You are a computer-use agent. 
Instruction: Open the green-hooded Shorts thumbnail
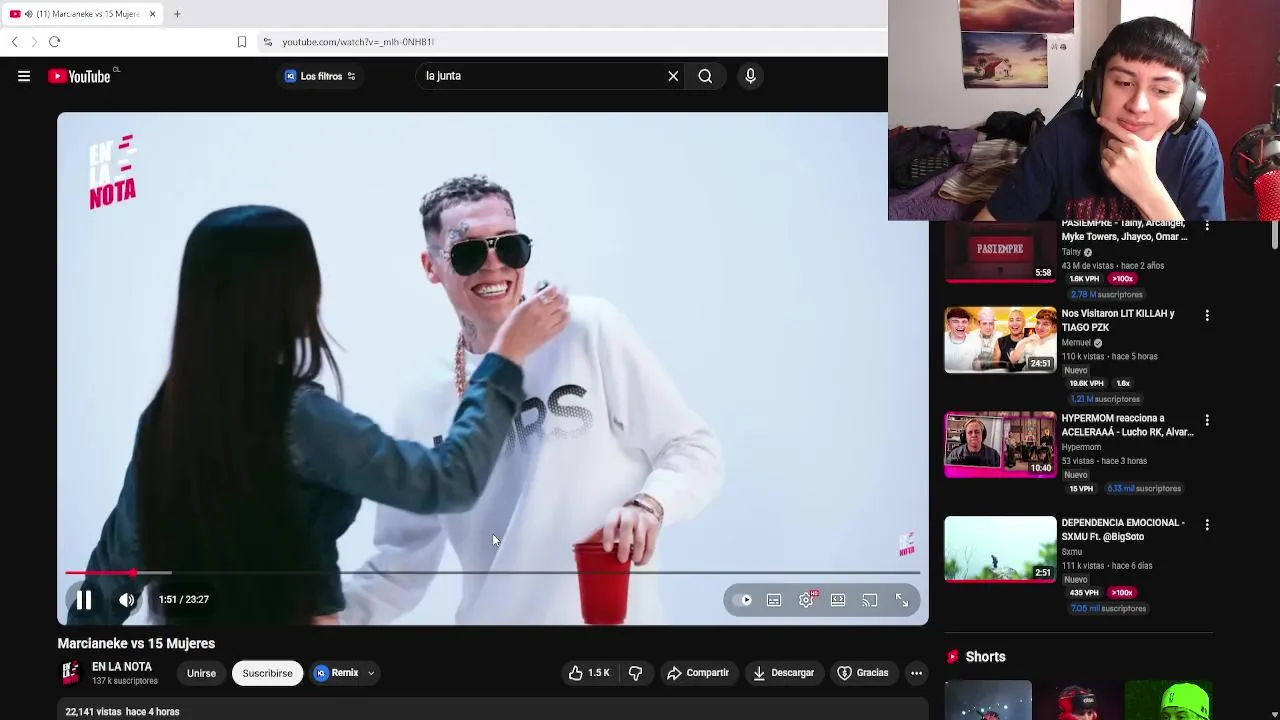click(1168, 700)
